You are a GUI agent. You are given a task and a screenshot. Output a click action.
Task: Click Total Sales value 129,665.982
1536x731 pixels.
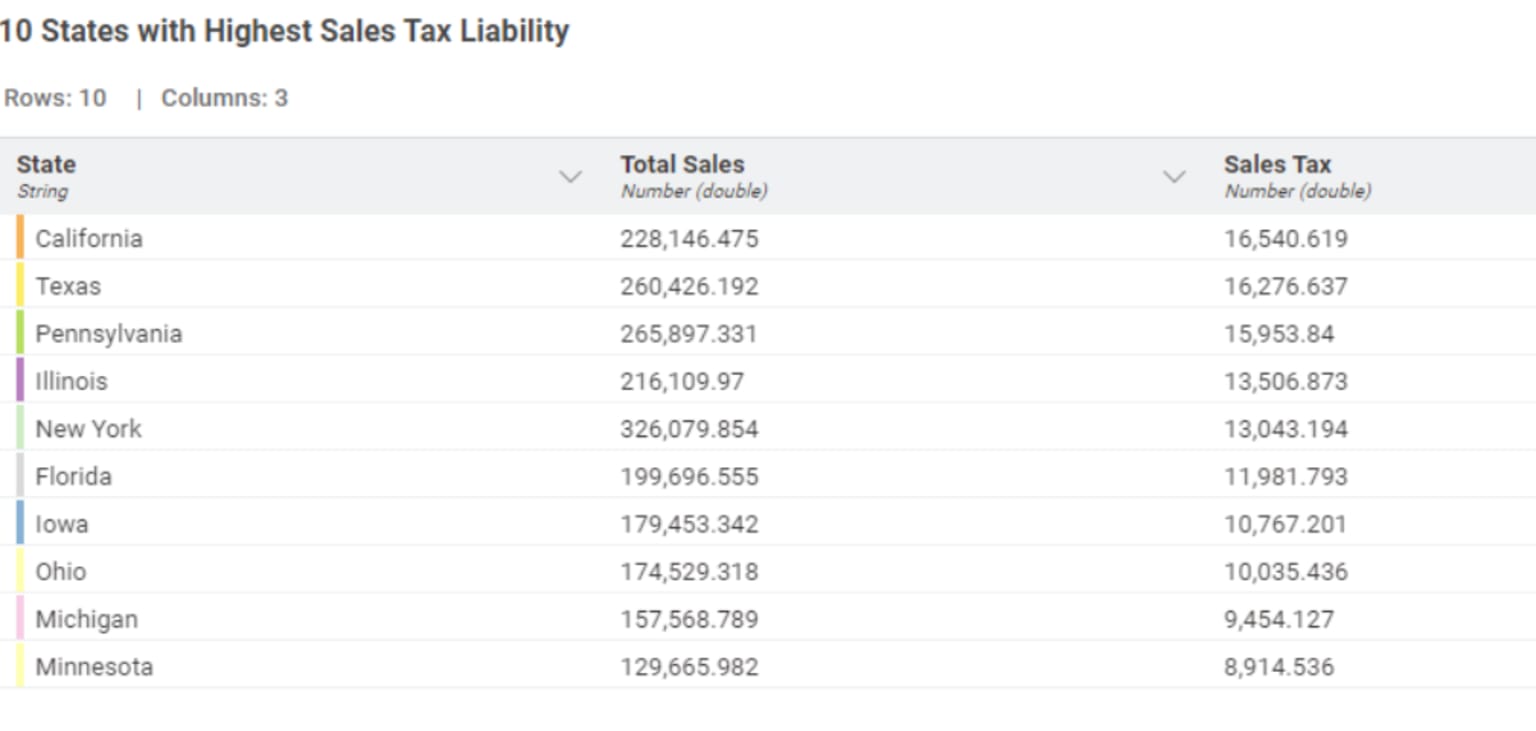(689, 667)
